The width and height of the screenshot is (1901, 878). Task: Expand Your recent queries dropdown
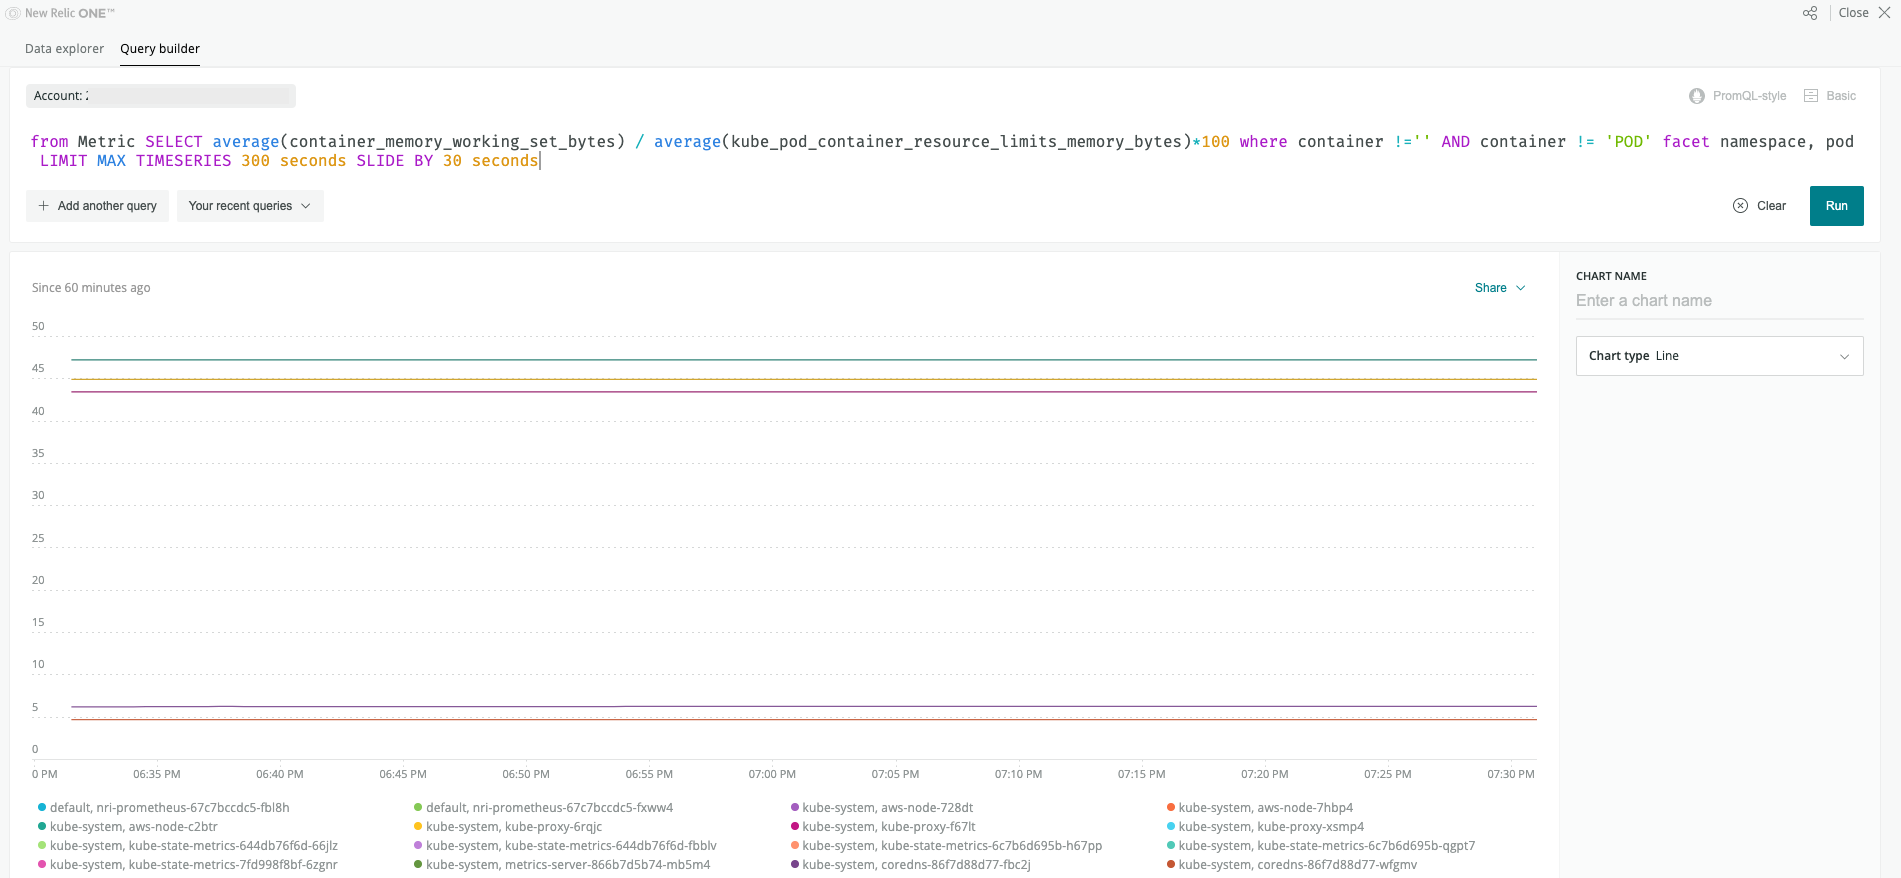point(250,206)
